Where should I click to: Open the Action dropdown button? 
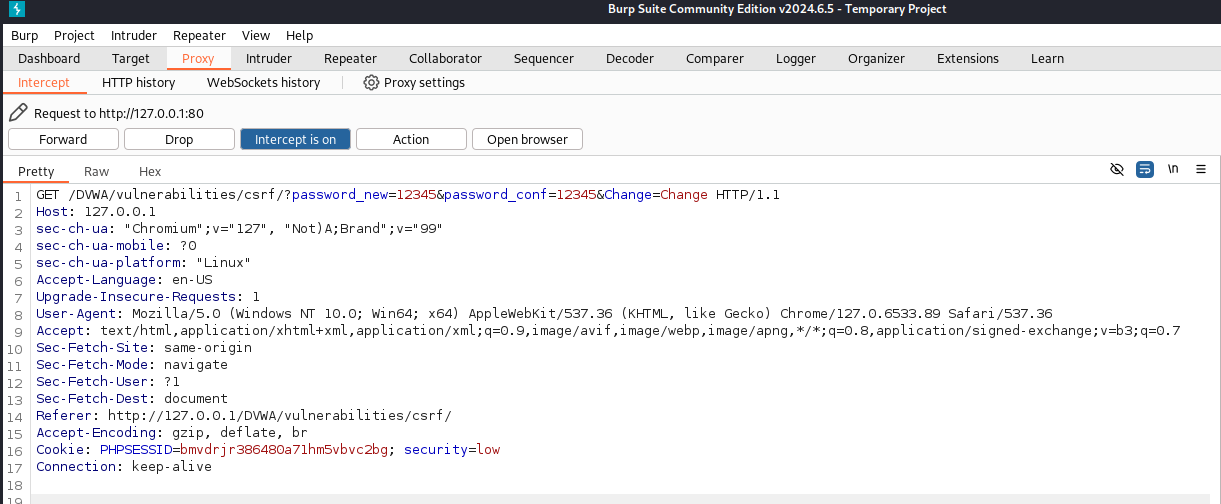411,139
